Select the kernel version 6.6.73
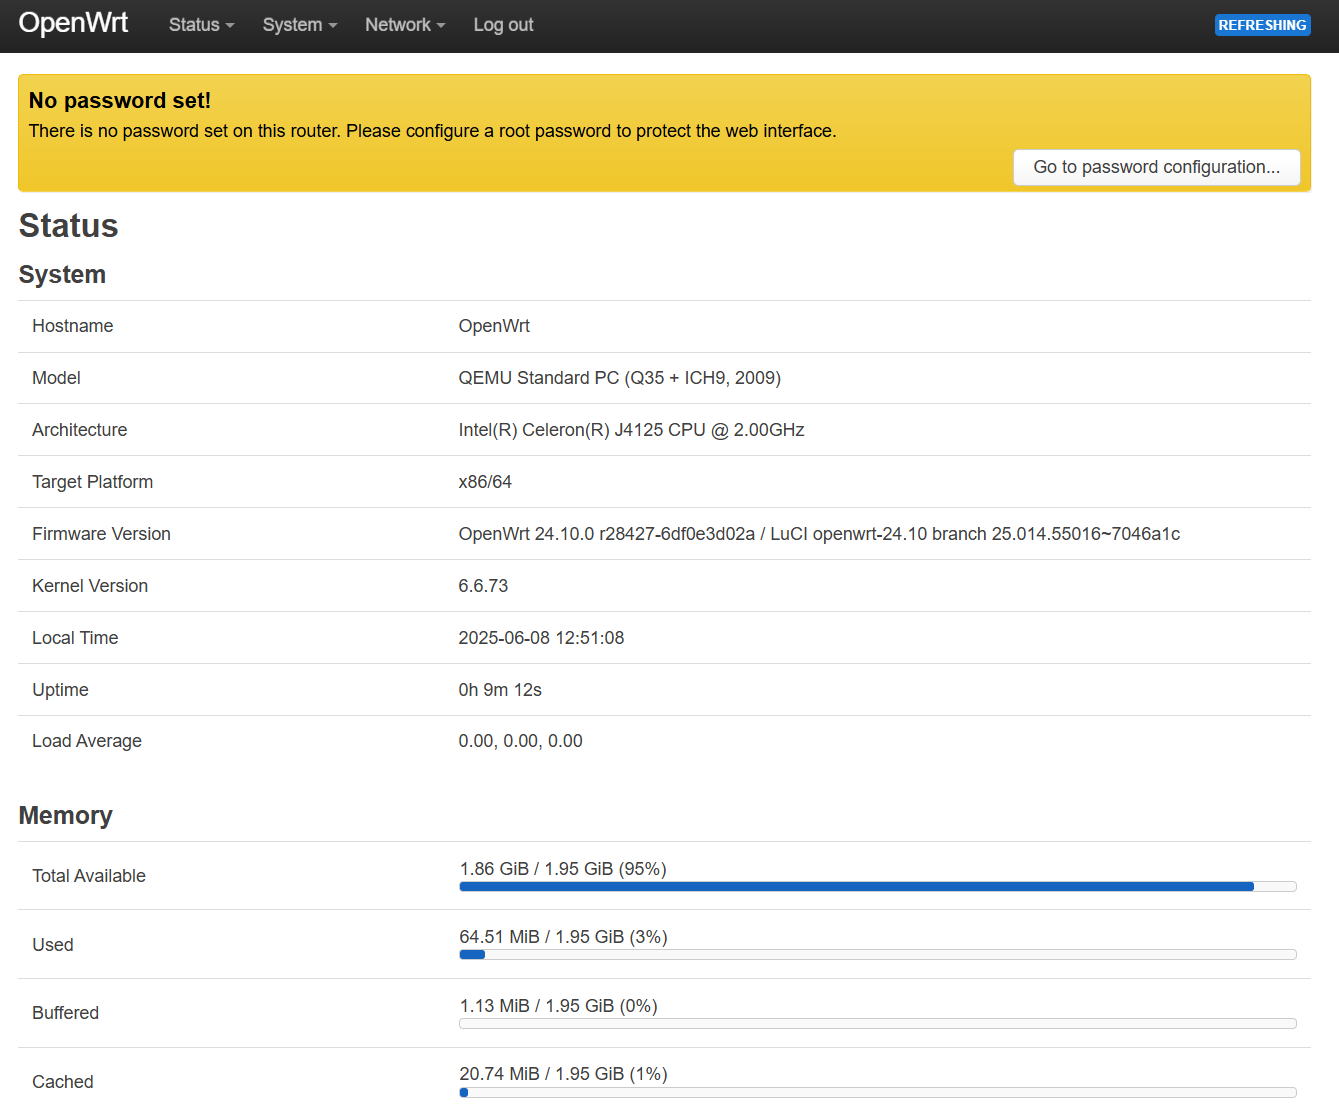Viewport: 1339px width, 1107px height. [x=483, y=586]
